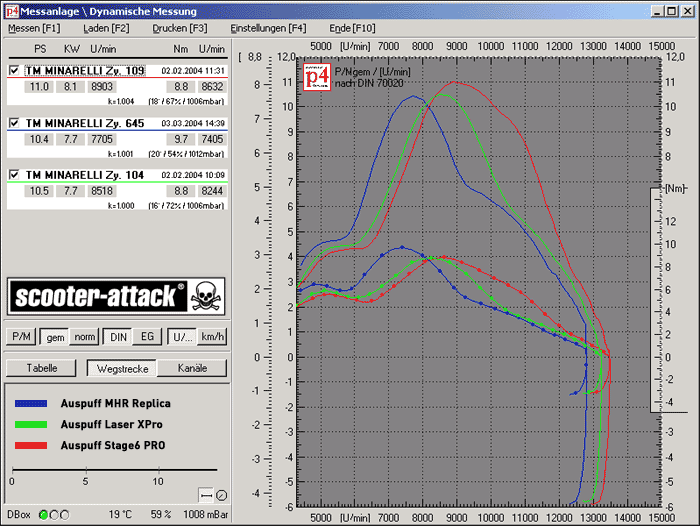The width and height of the screenshot is (700, 526).
Task: Select the title TM MINARELLI Zy. 104
Action: [85, 175]
